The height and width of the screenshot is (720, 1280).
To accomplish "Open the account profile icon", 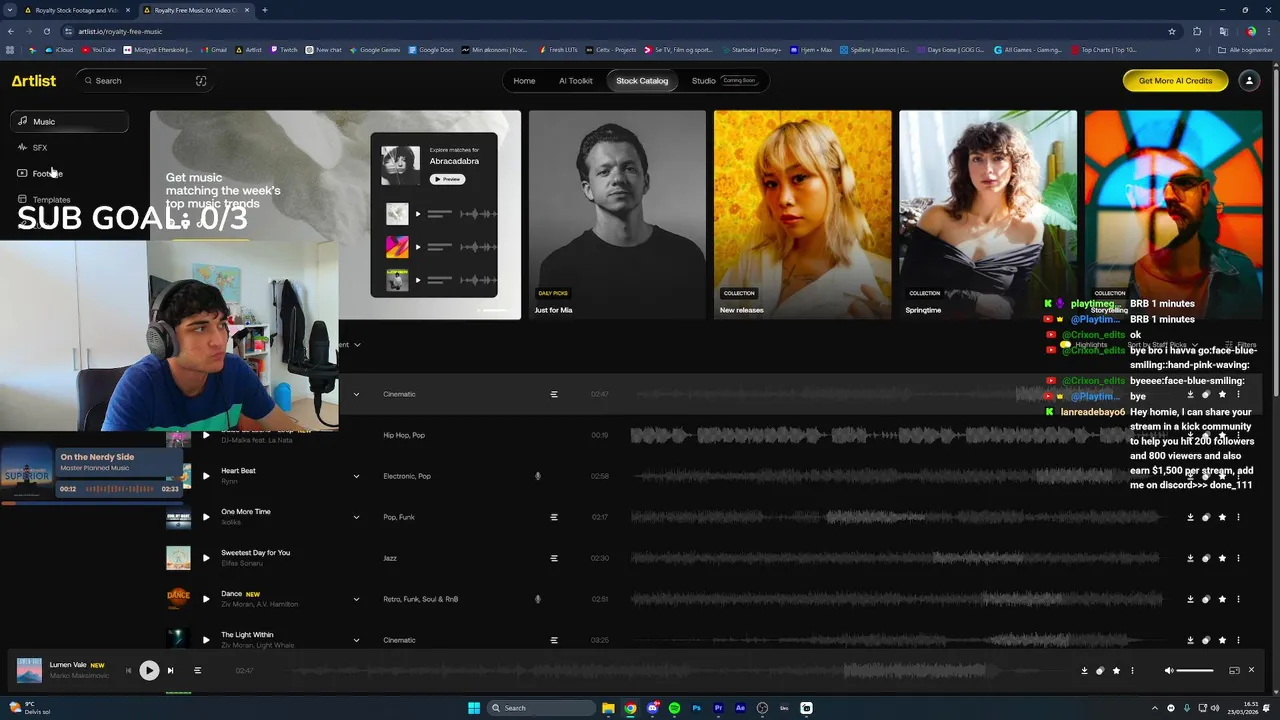I will [1249, 81].
